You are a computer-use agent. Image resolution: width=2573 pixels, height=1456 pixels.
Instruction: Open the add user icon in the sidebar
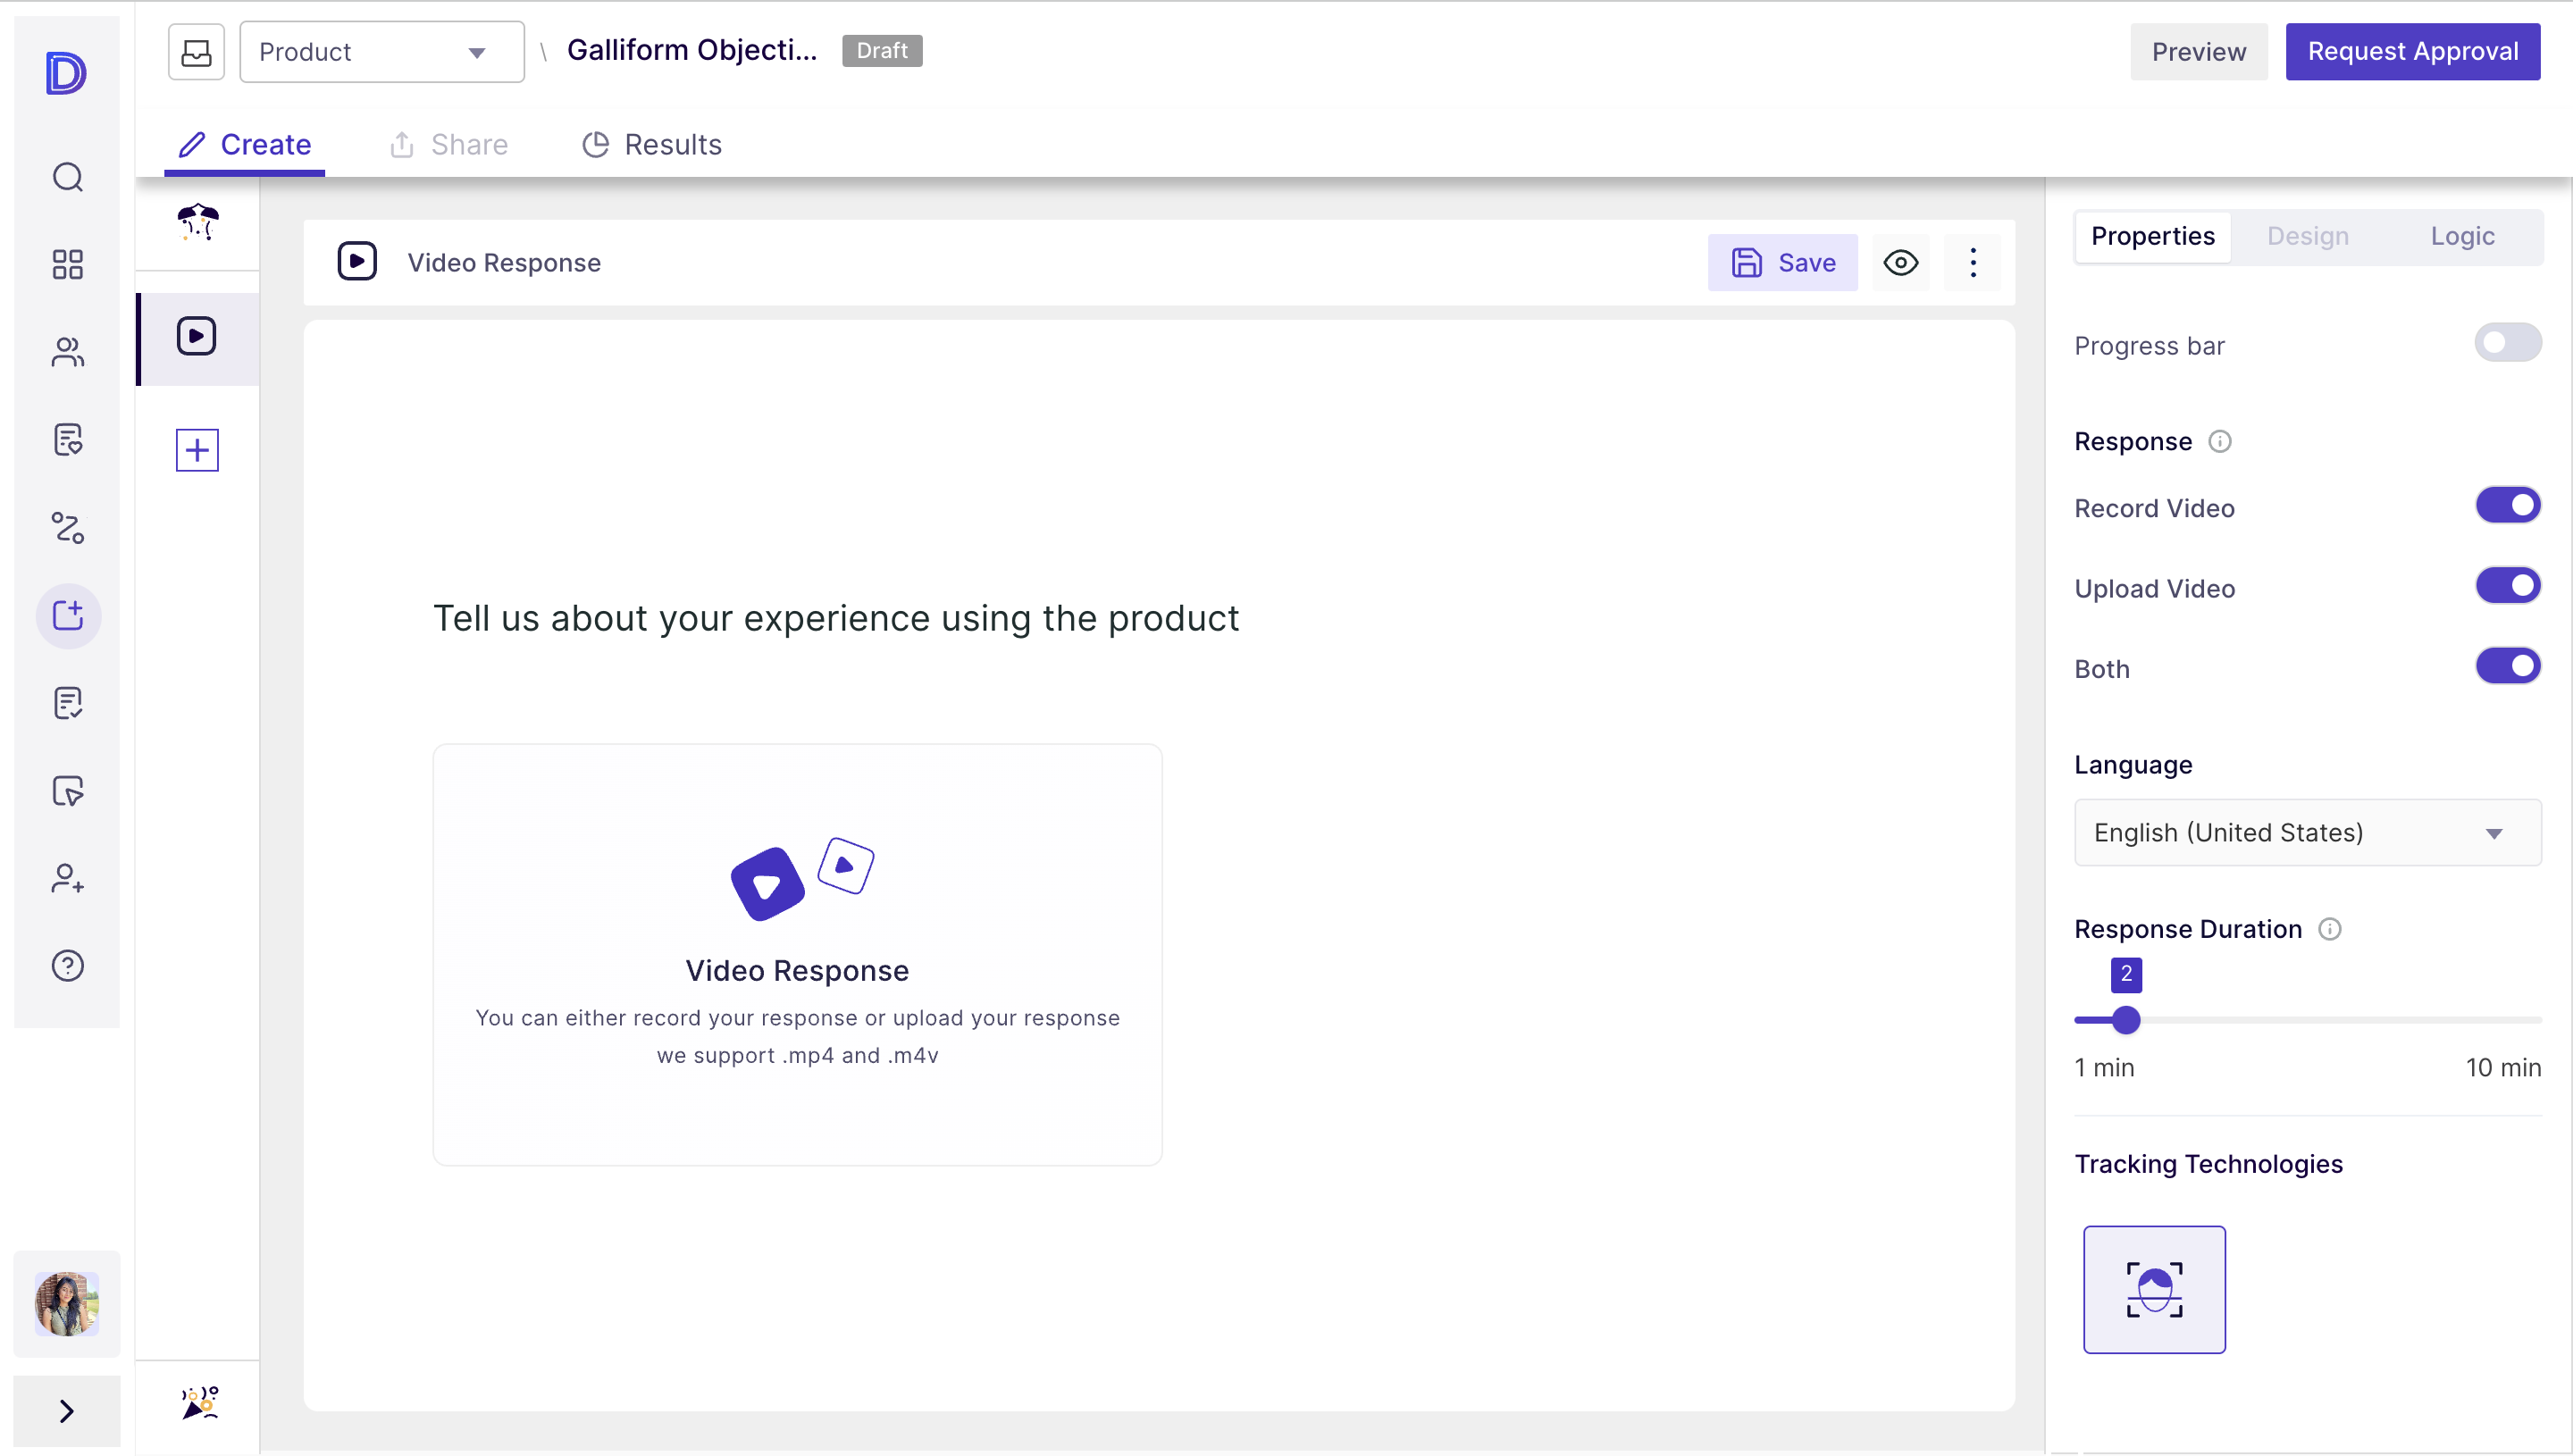click(x=67, y=878)
